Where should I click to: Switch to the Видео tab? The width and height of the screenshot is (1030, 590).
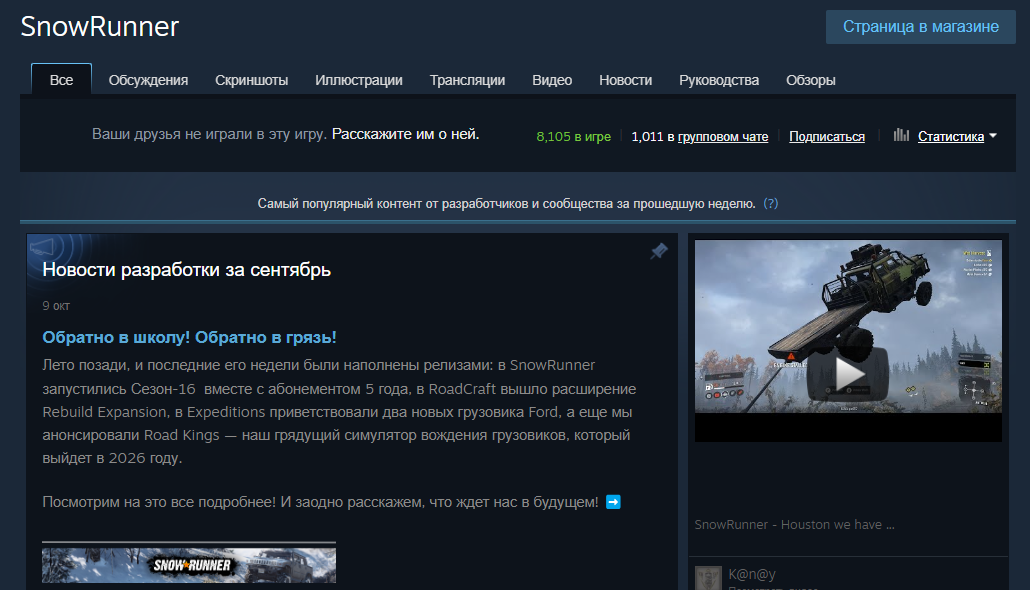[x=552, y=80]
